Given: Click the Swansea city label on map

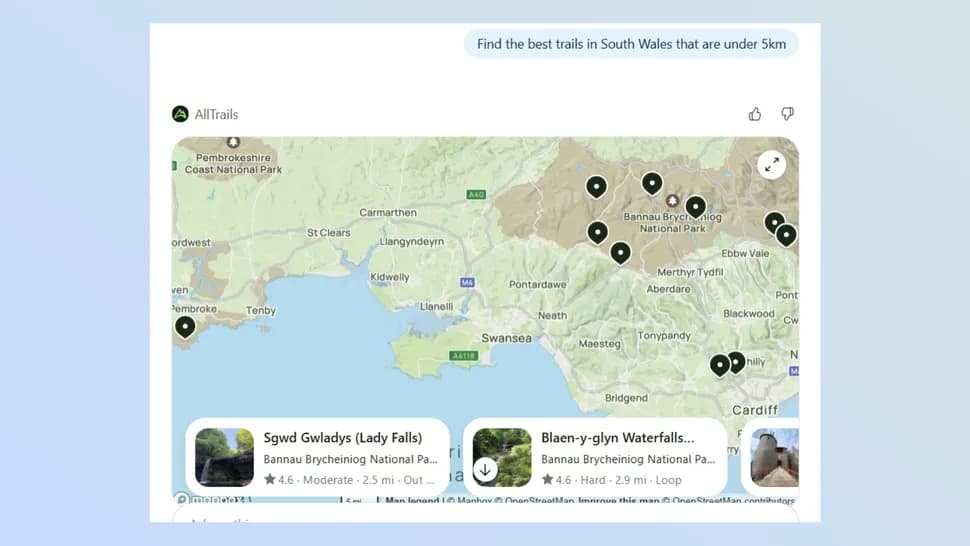Looking at the screenshot, I should tap(506, 338).
